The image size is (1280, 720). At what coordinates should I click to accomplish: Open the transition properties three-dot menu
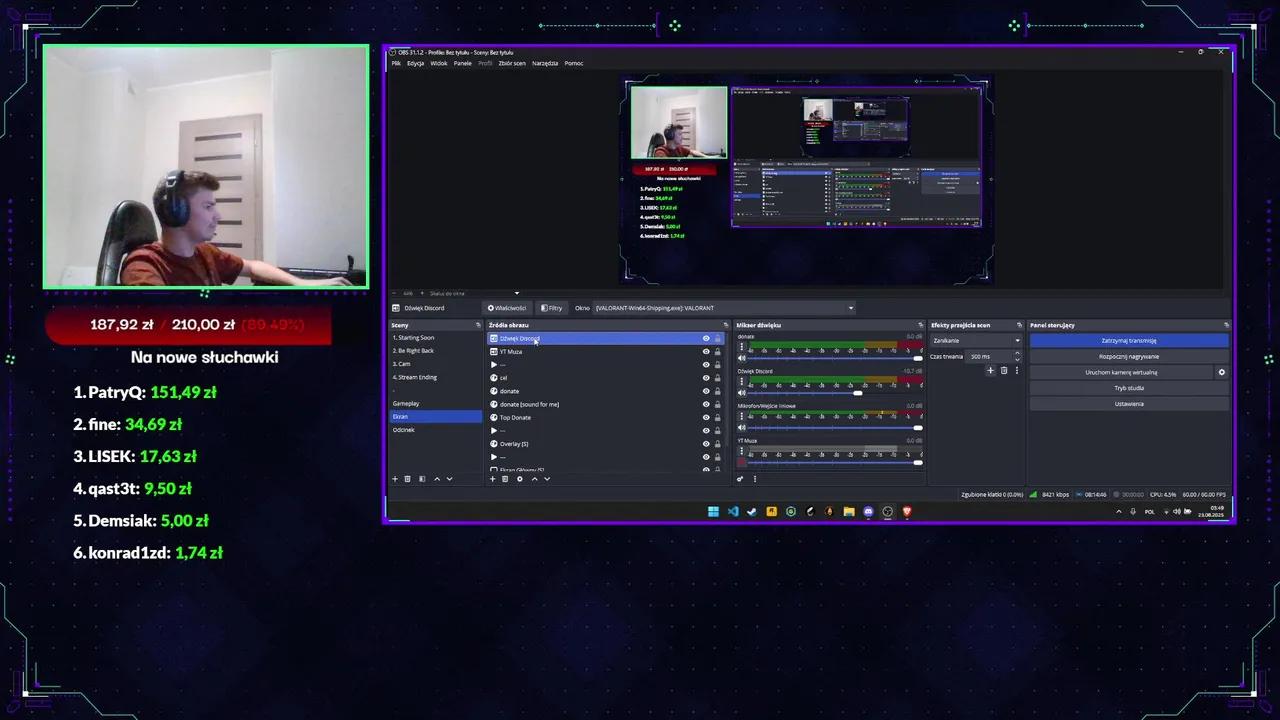1017,371
